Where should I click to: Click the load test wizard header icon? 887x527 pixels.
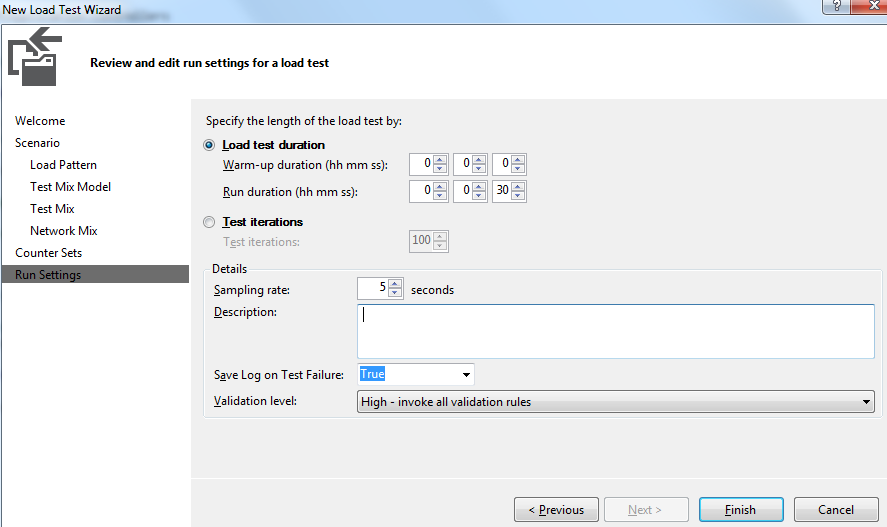coord(35,55)
